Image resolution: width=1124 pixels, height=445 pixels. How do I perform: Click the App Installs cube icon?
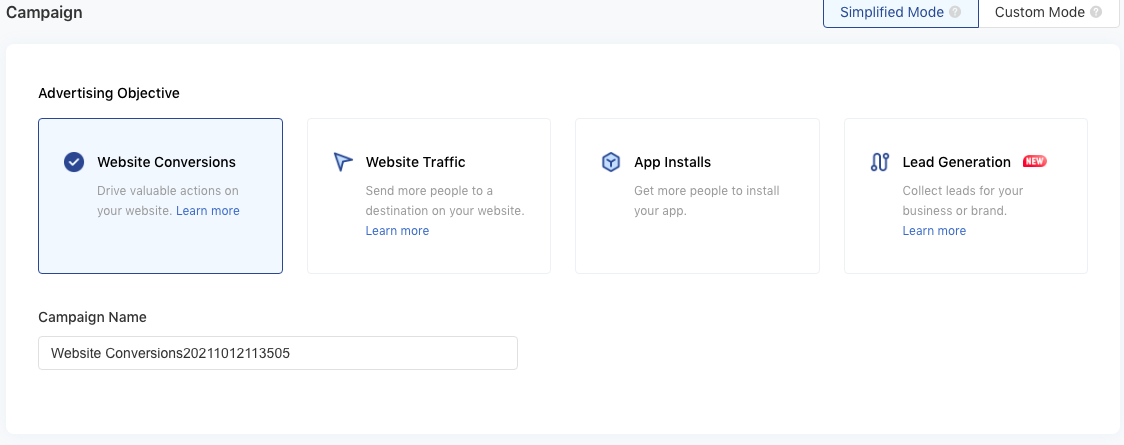tap(611, 162)
